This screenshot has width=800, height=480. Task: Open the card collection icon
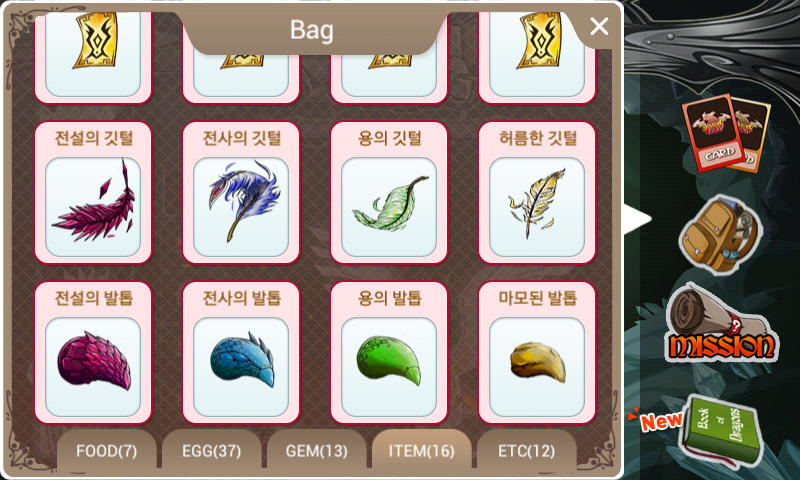727,133
